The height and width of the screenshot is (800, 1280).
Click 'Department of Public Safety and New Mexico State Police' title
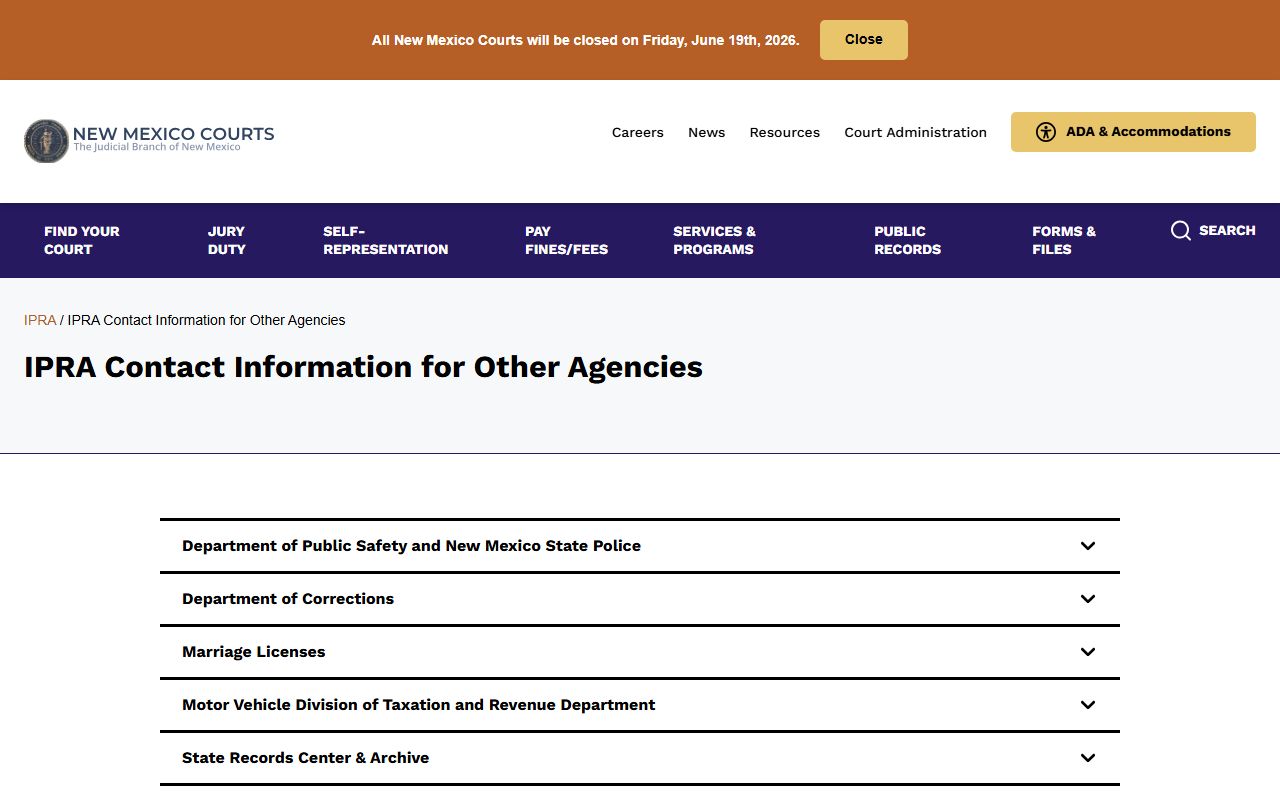[411, 546]
